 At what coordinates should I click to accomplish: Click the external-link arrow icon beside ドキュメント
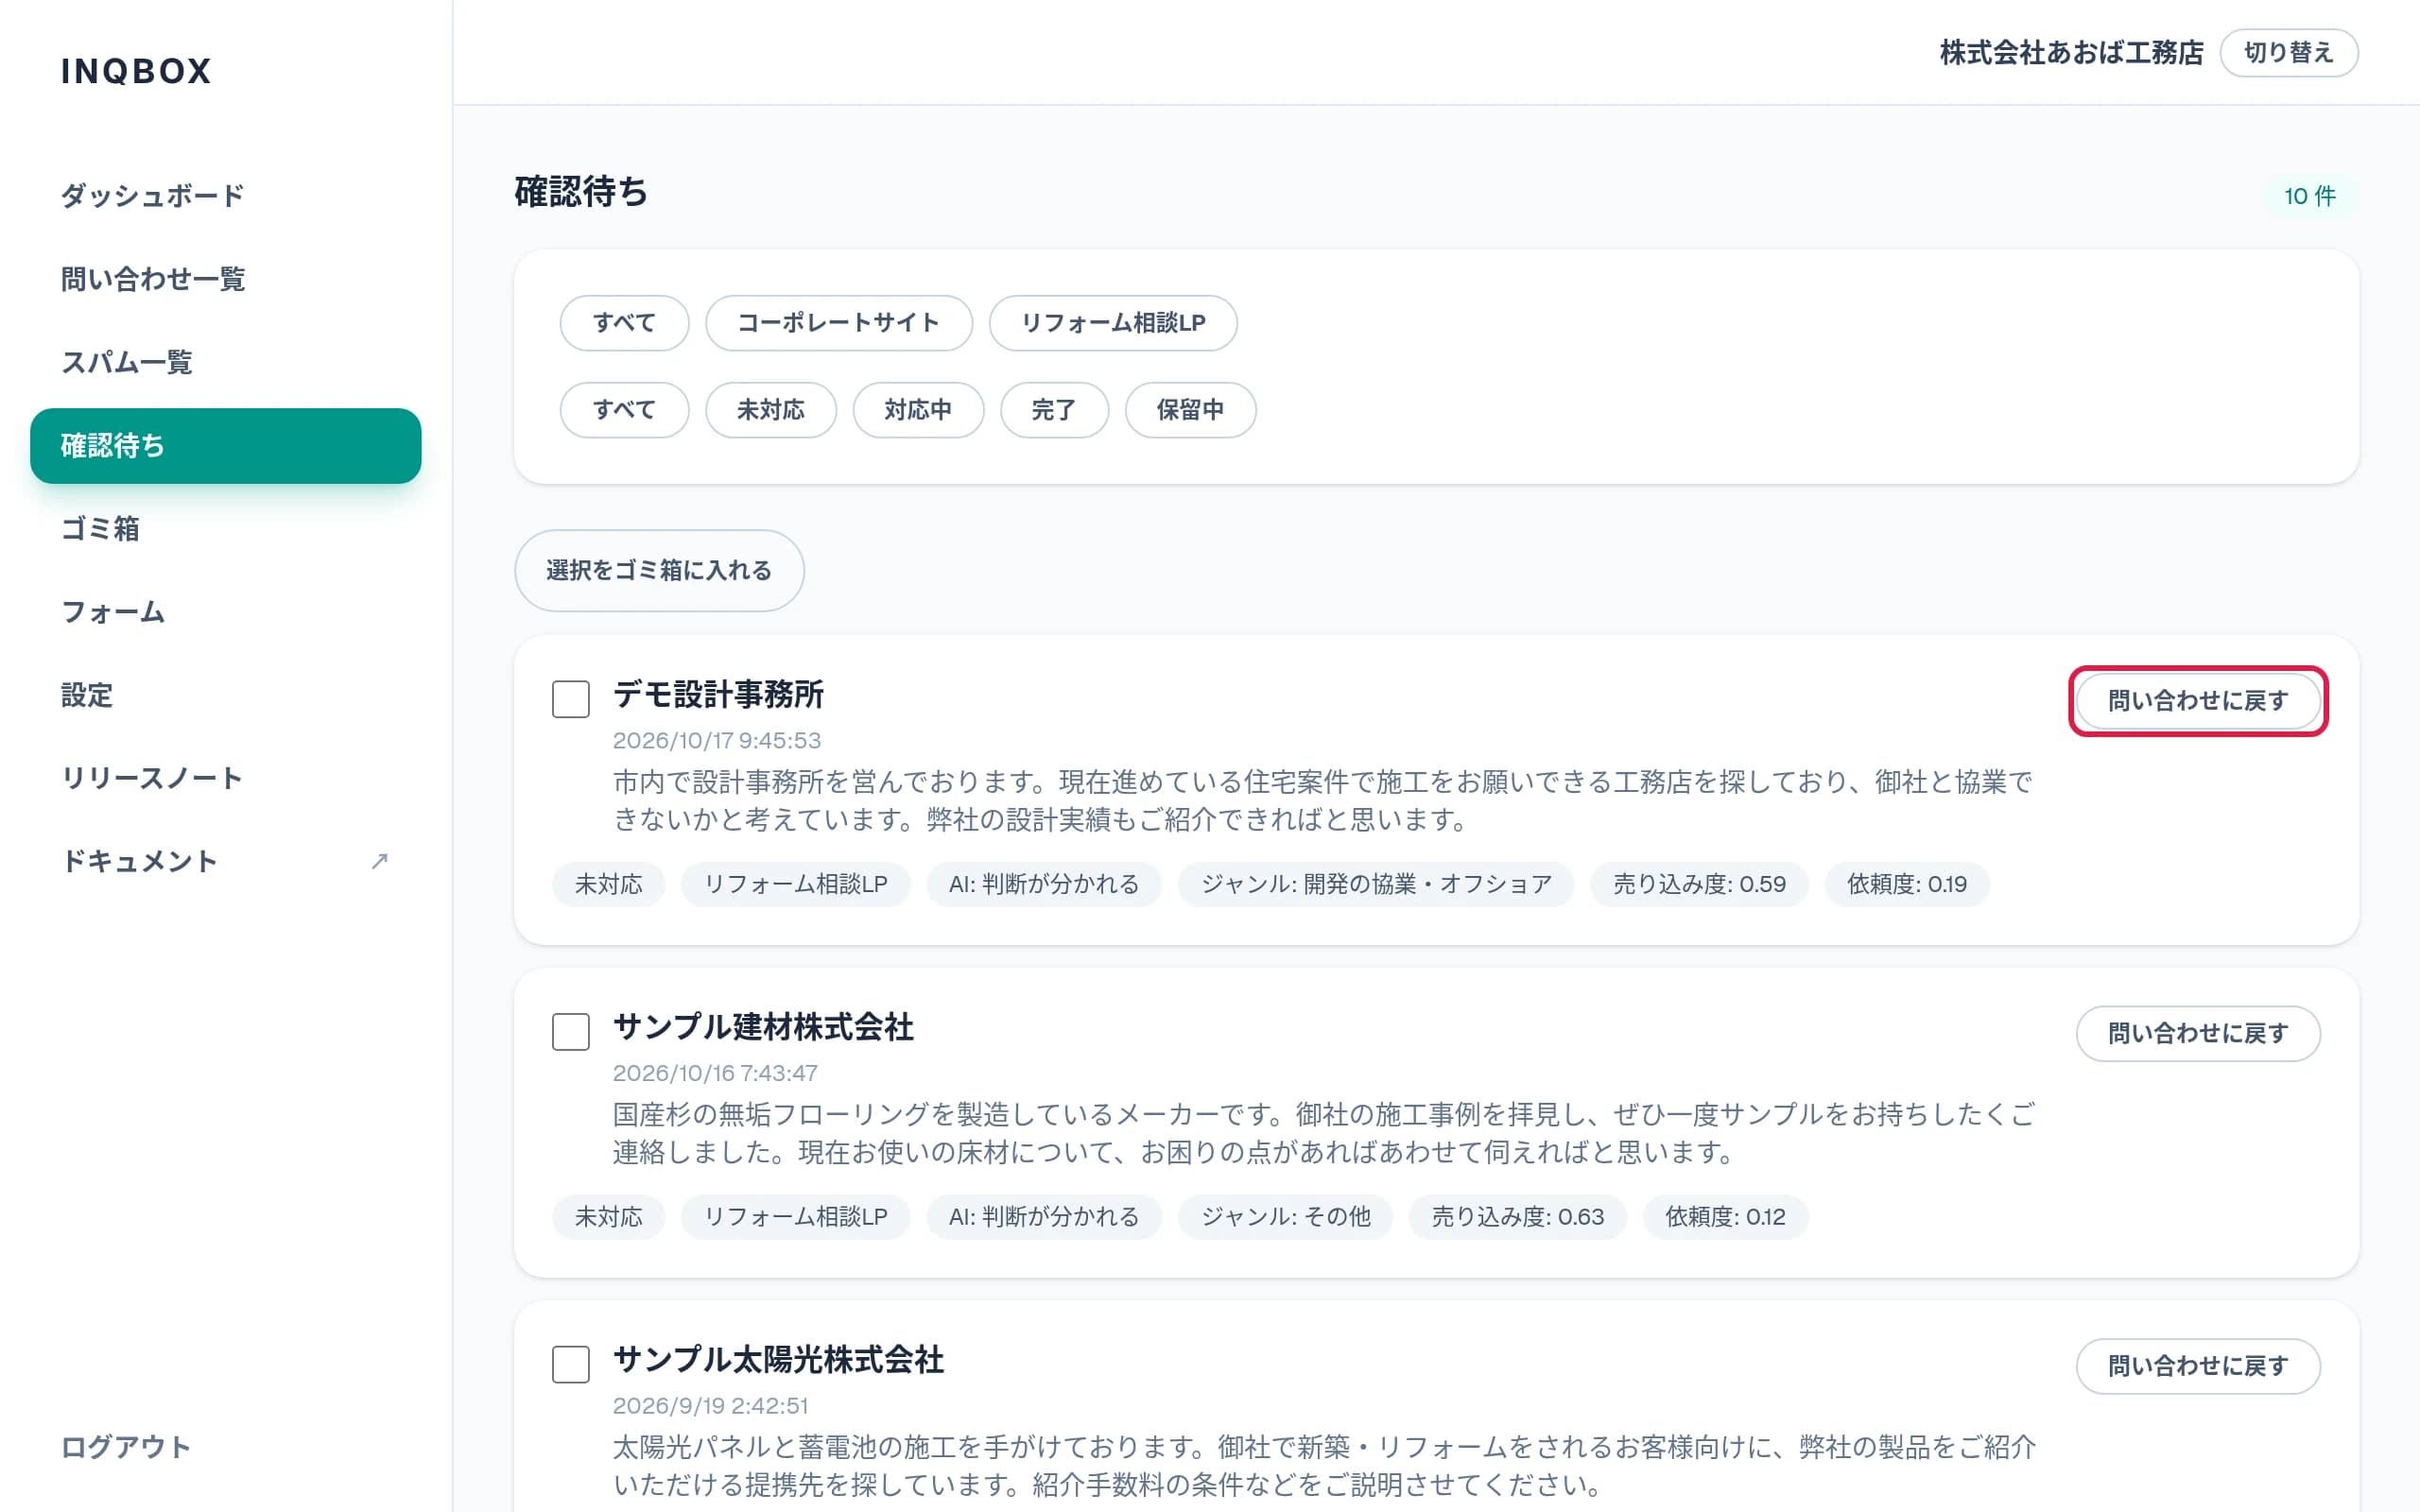pos(379,861)
